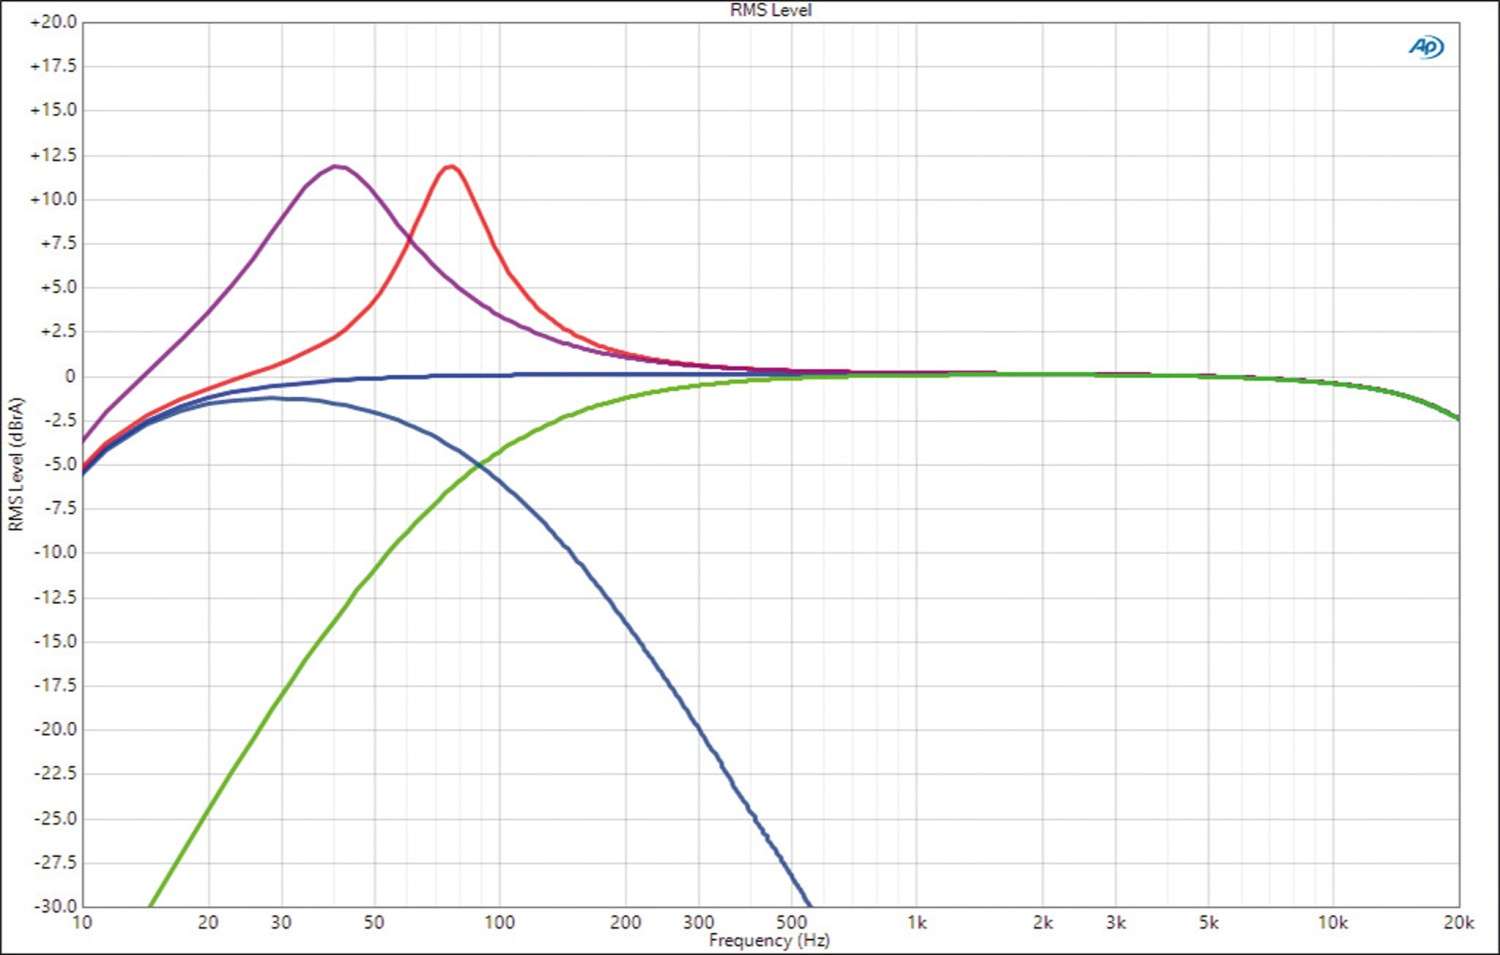
Task: Click the 200 Hz x-axis label
Action: [626, 922]
